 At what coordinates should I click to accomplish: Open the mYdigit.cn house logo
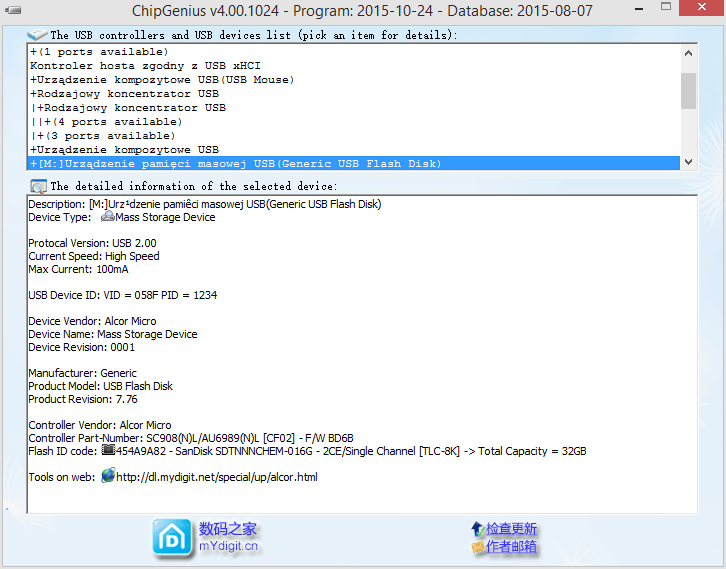pos(172,538)
